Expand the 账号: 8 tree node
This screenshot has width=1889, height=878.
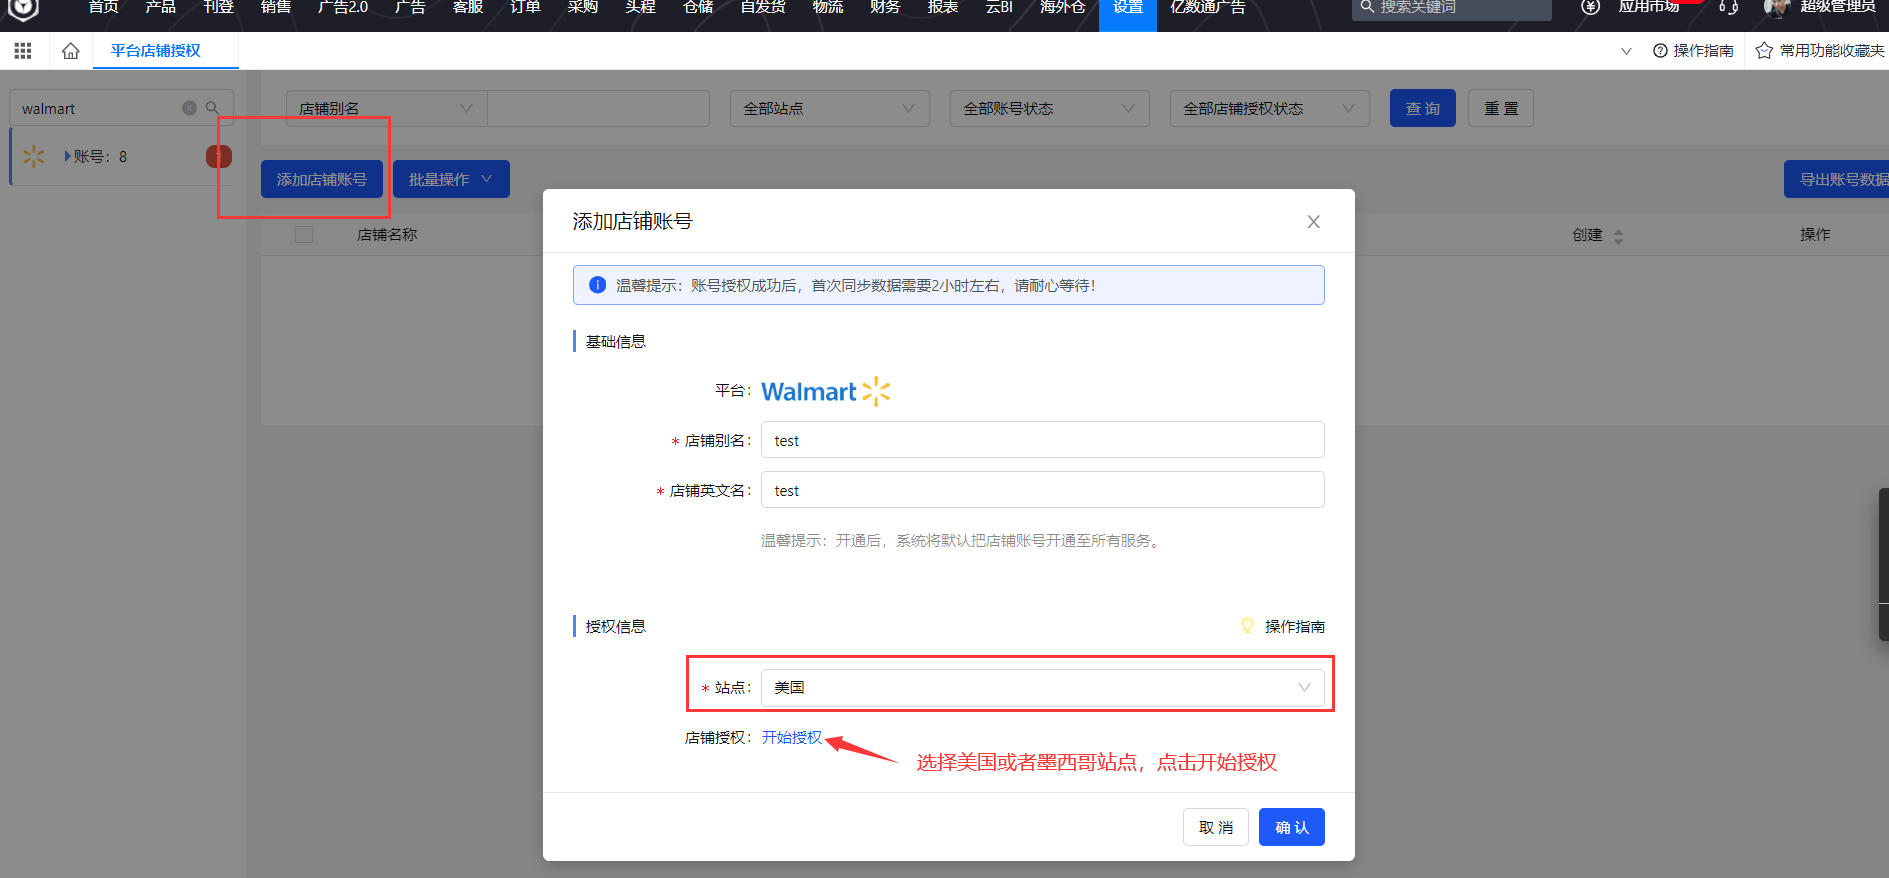[68, 156]
